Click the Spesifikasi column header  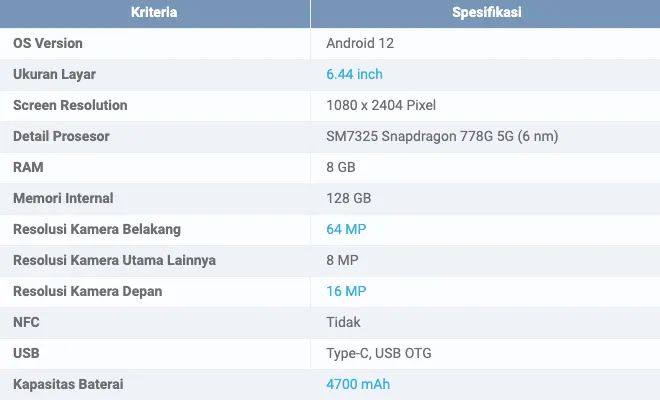[x=485, y=13]
